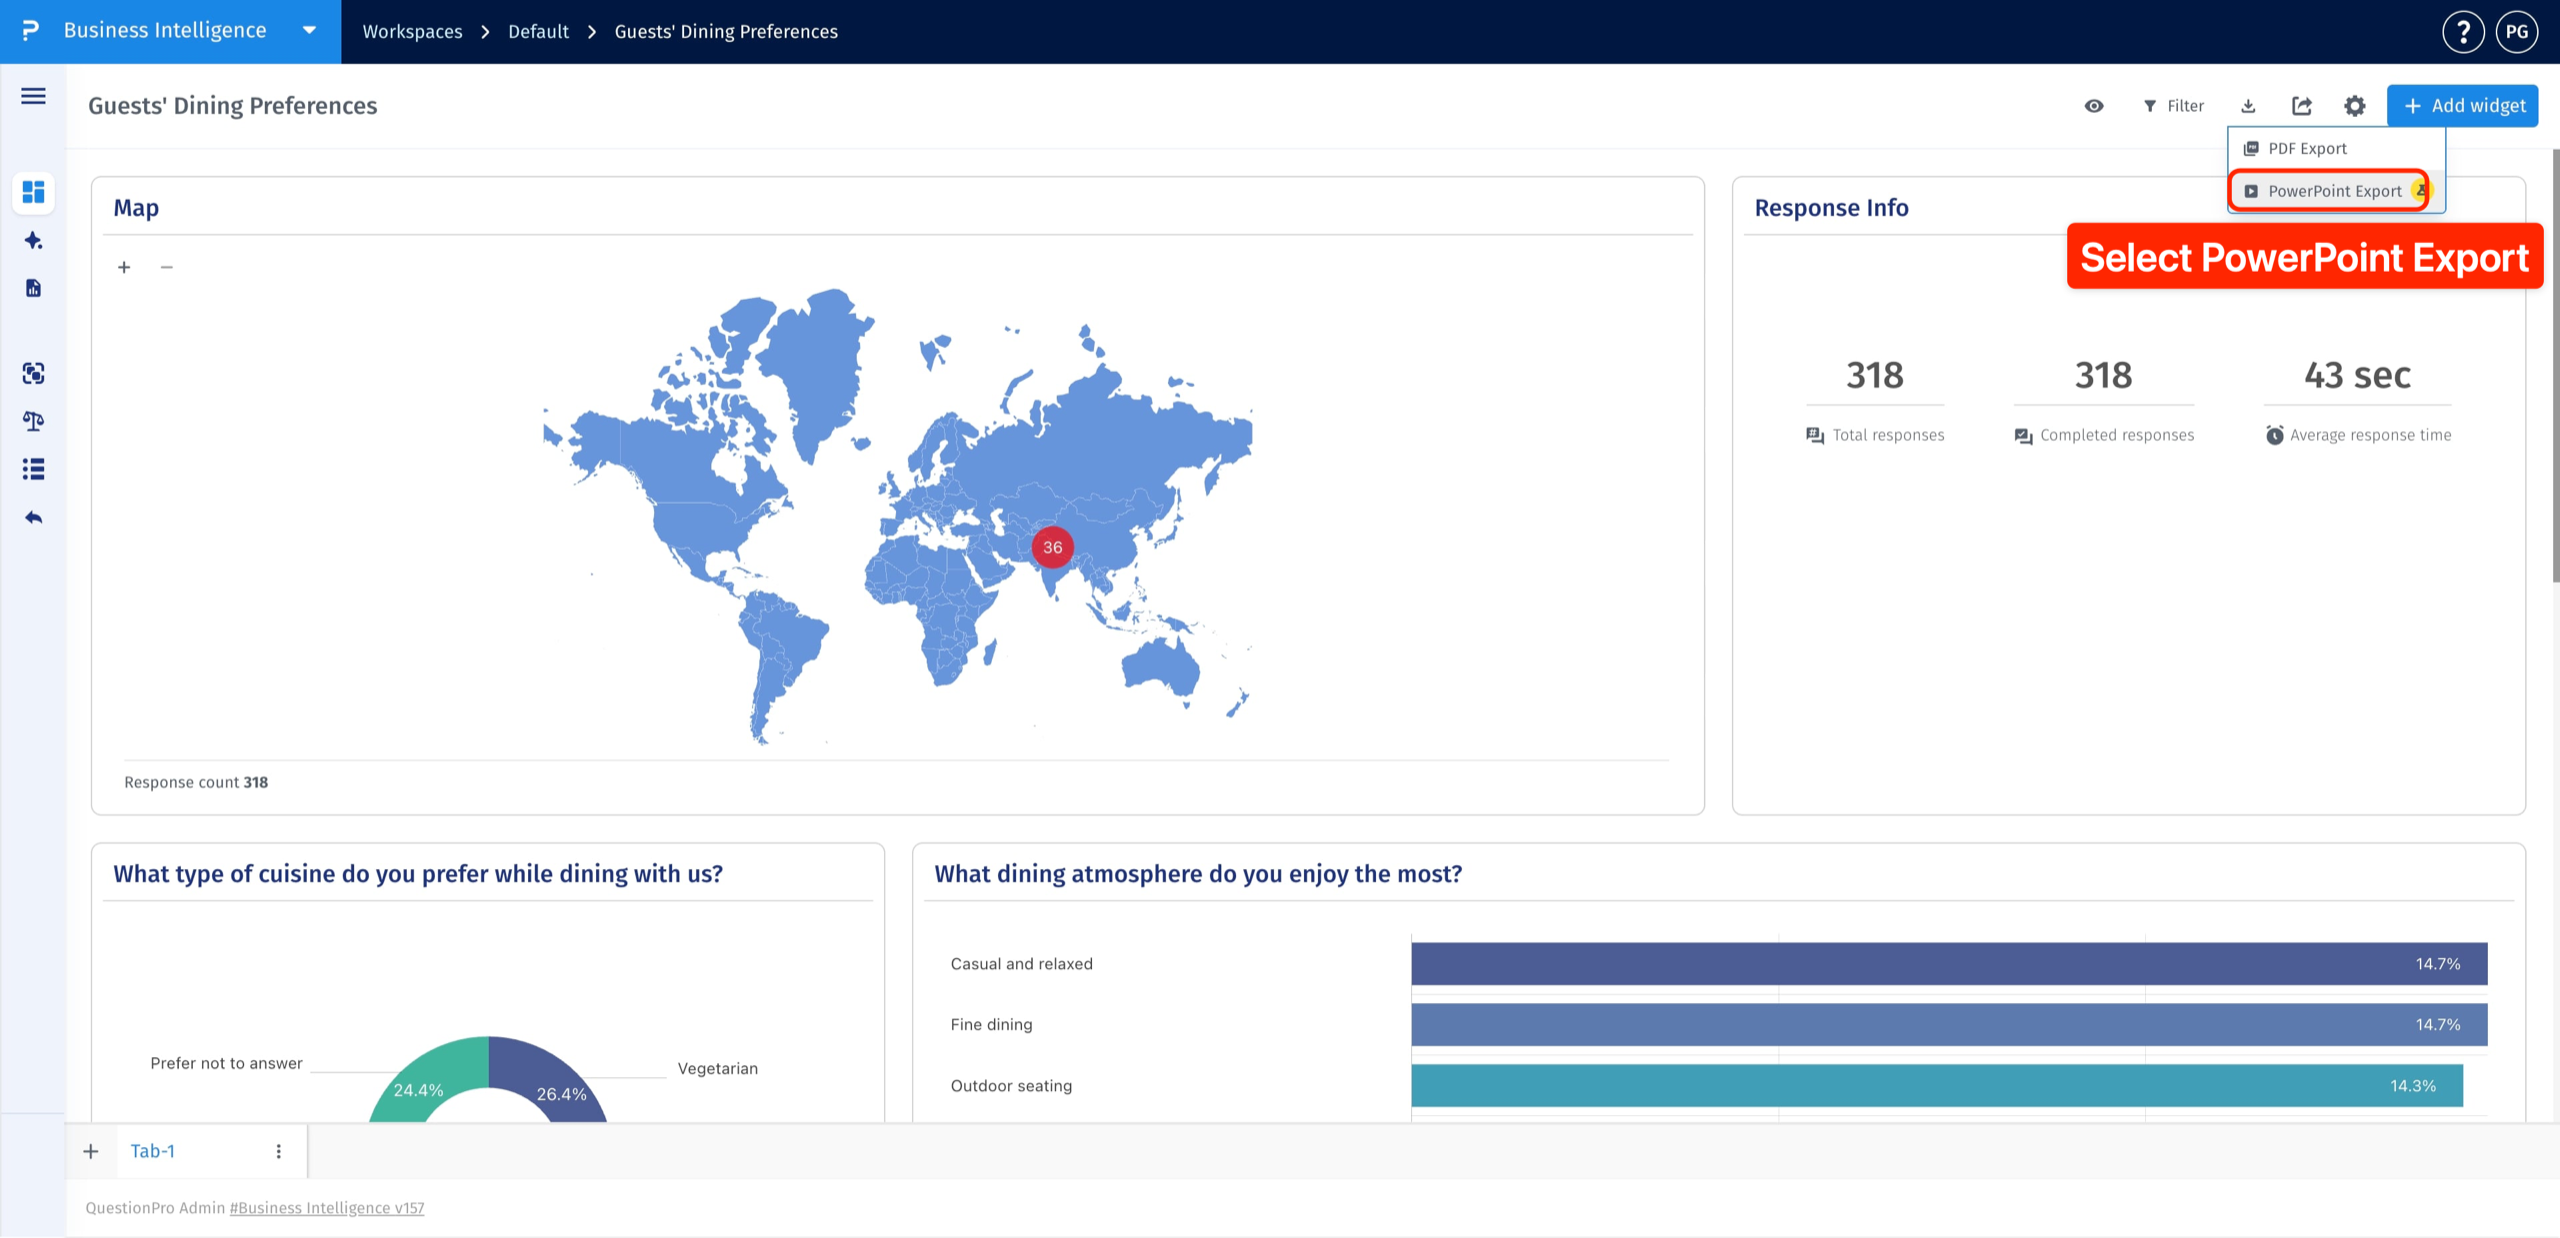Viewport: 2560px width, 1238px height.
Task: Open the Filter button
Action: point(2173,106)
